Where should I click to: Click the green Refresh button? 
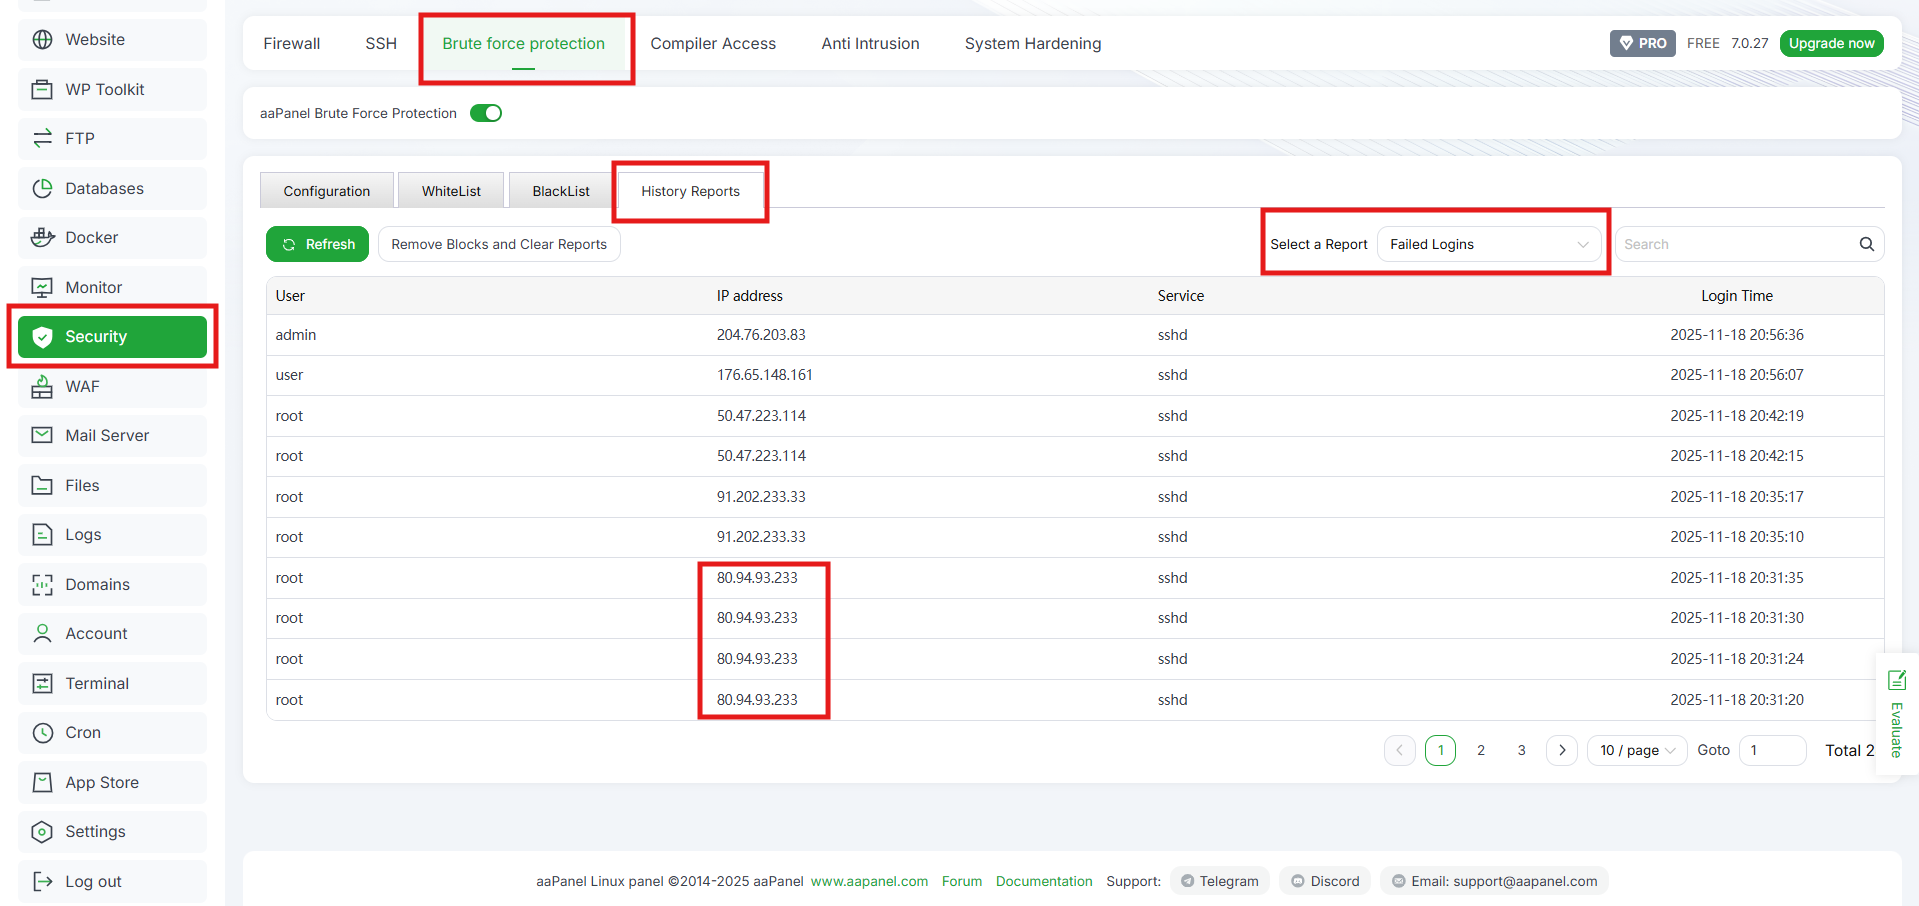(317, 244)
